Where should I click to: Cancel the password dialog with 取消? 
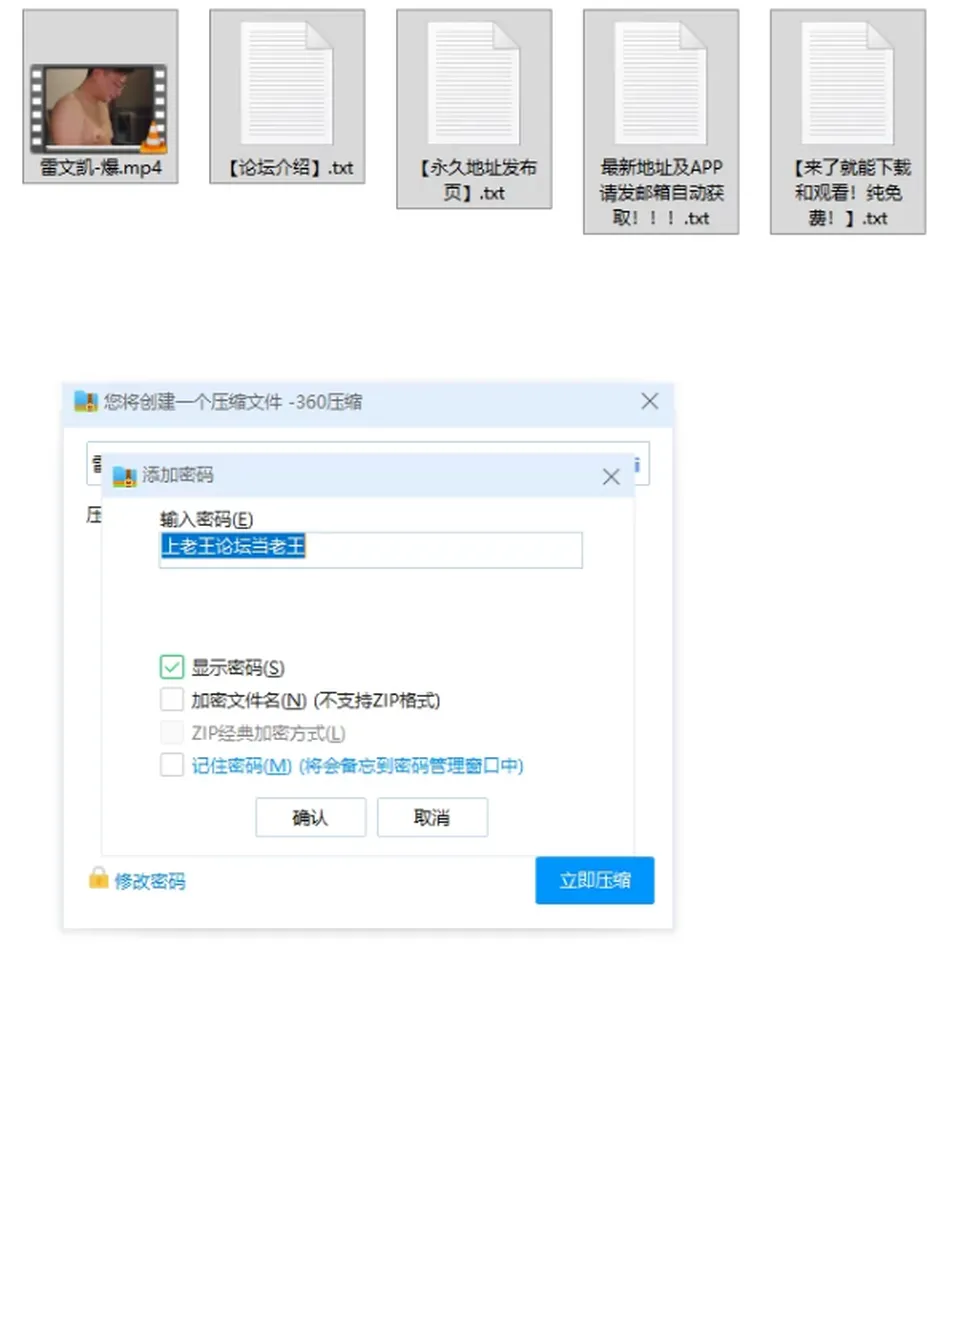coord(432,817)
